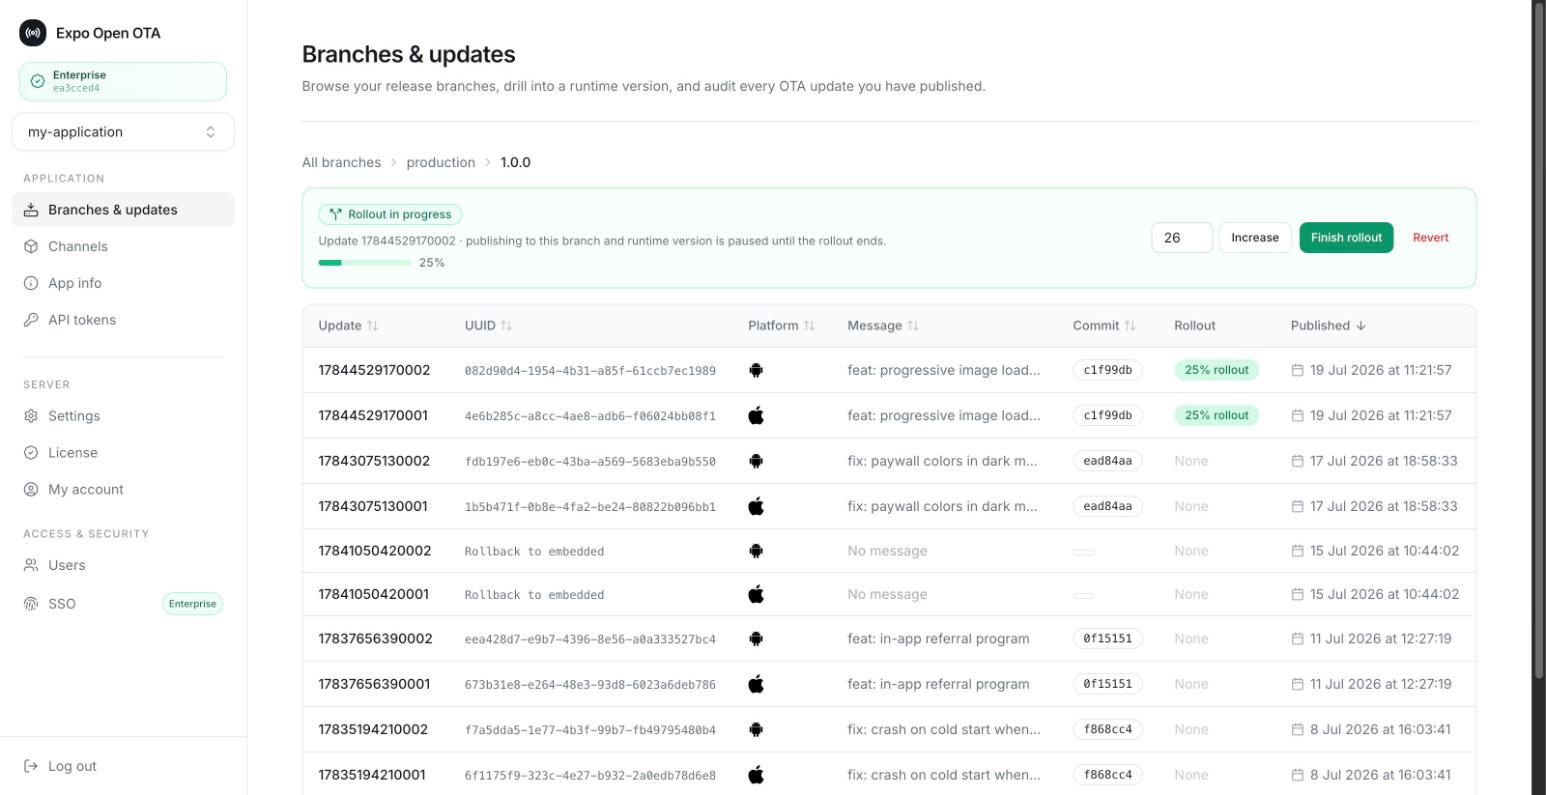
Task: Click commit ead84aa in 17843075130002 row
Action: click(1107, 461)
